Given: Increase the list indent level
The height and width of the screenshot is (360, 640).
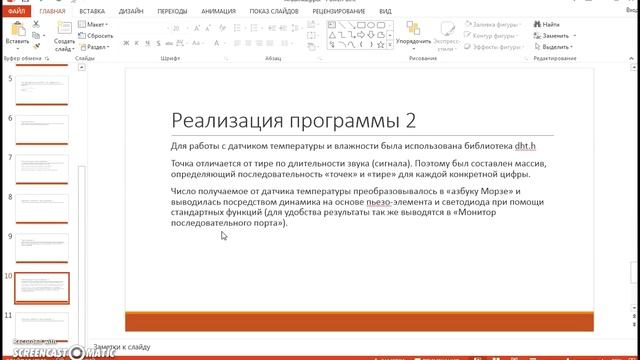Looking at the screenshot, I should pyautogui.click(x=283, y=28).
